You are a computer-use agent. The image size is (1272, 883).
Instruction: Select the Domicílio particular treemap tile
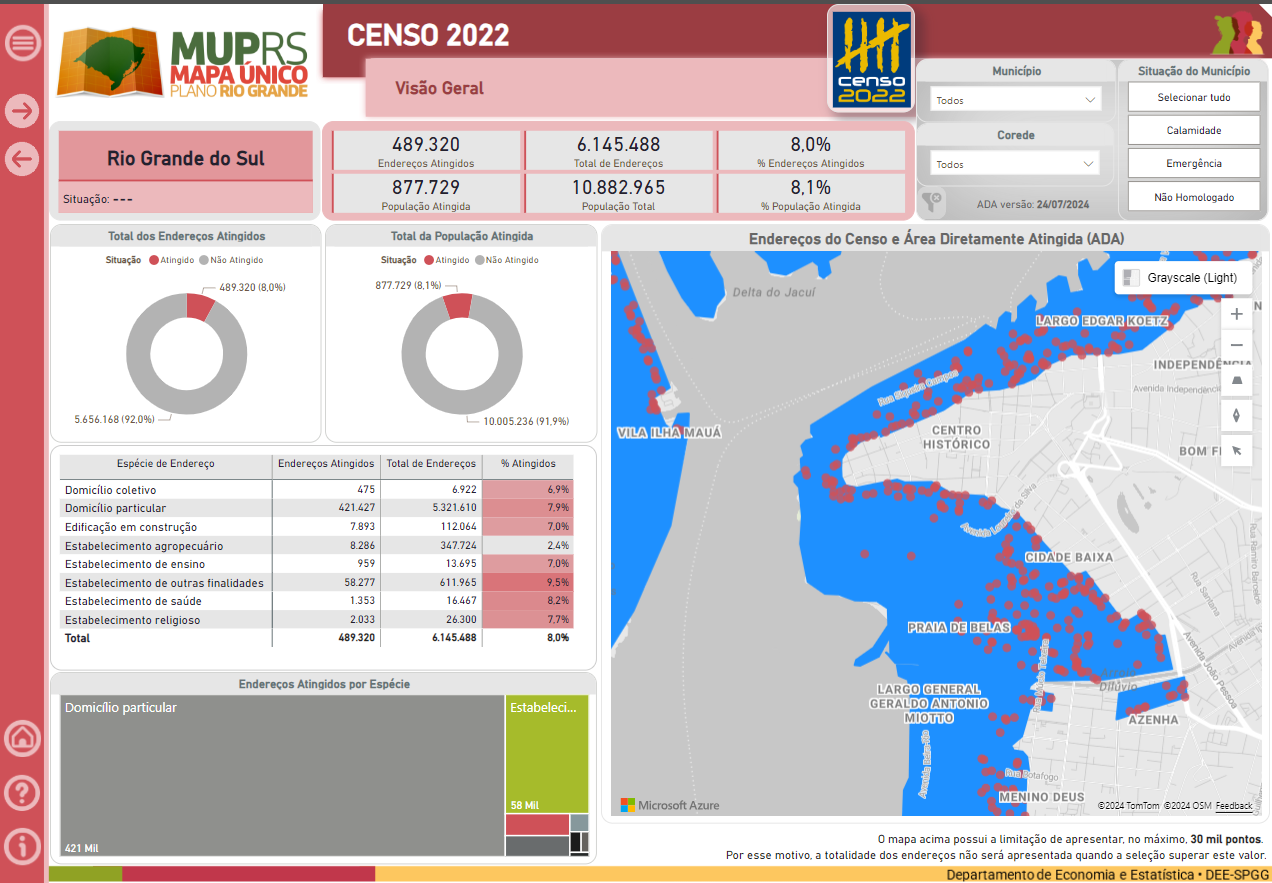coord(281,776)
